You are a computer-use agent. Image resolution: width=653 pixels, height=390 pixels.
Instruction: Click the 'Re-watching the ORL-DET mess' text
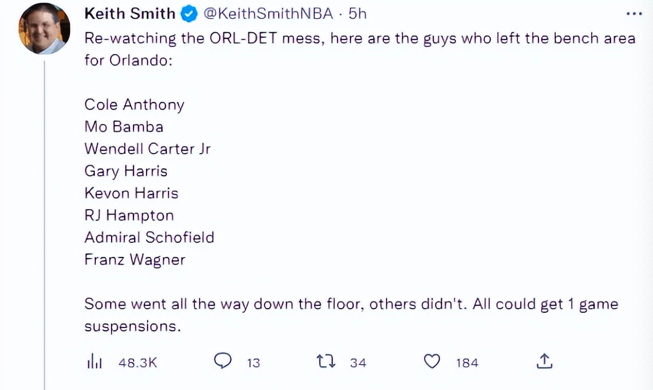click(203, 38)
